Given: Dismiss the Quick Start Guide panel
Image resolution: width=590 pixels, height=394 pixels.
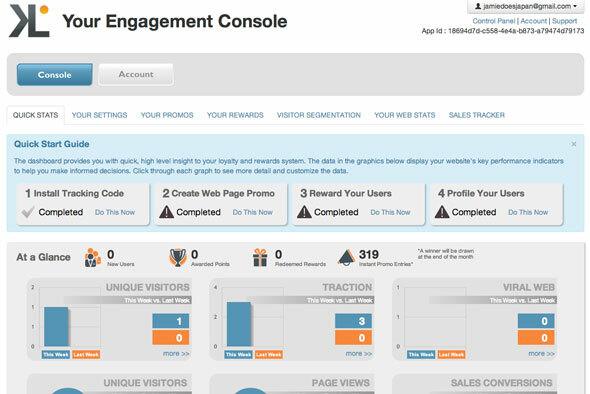Looking at the screenshot, I should [573, 144].
